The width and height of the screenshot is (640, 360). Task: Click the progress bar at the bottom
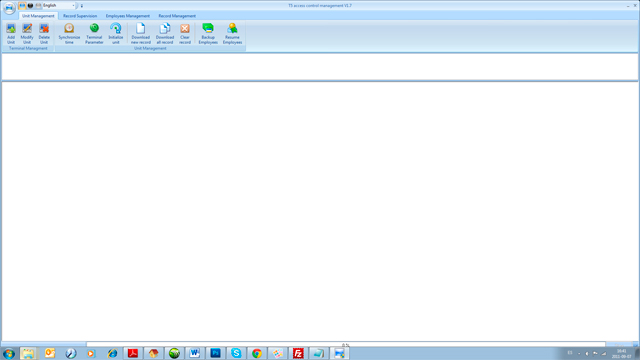coord(346,345)
